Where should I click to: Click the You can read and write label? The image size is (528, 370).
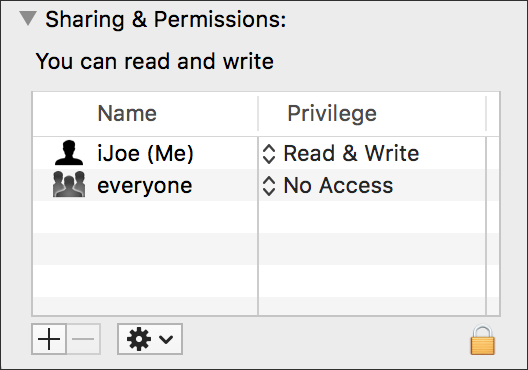(x=155, y=62)
